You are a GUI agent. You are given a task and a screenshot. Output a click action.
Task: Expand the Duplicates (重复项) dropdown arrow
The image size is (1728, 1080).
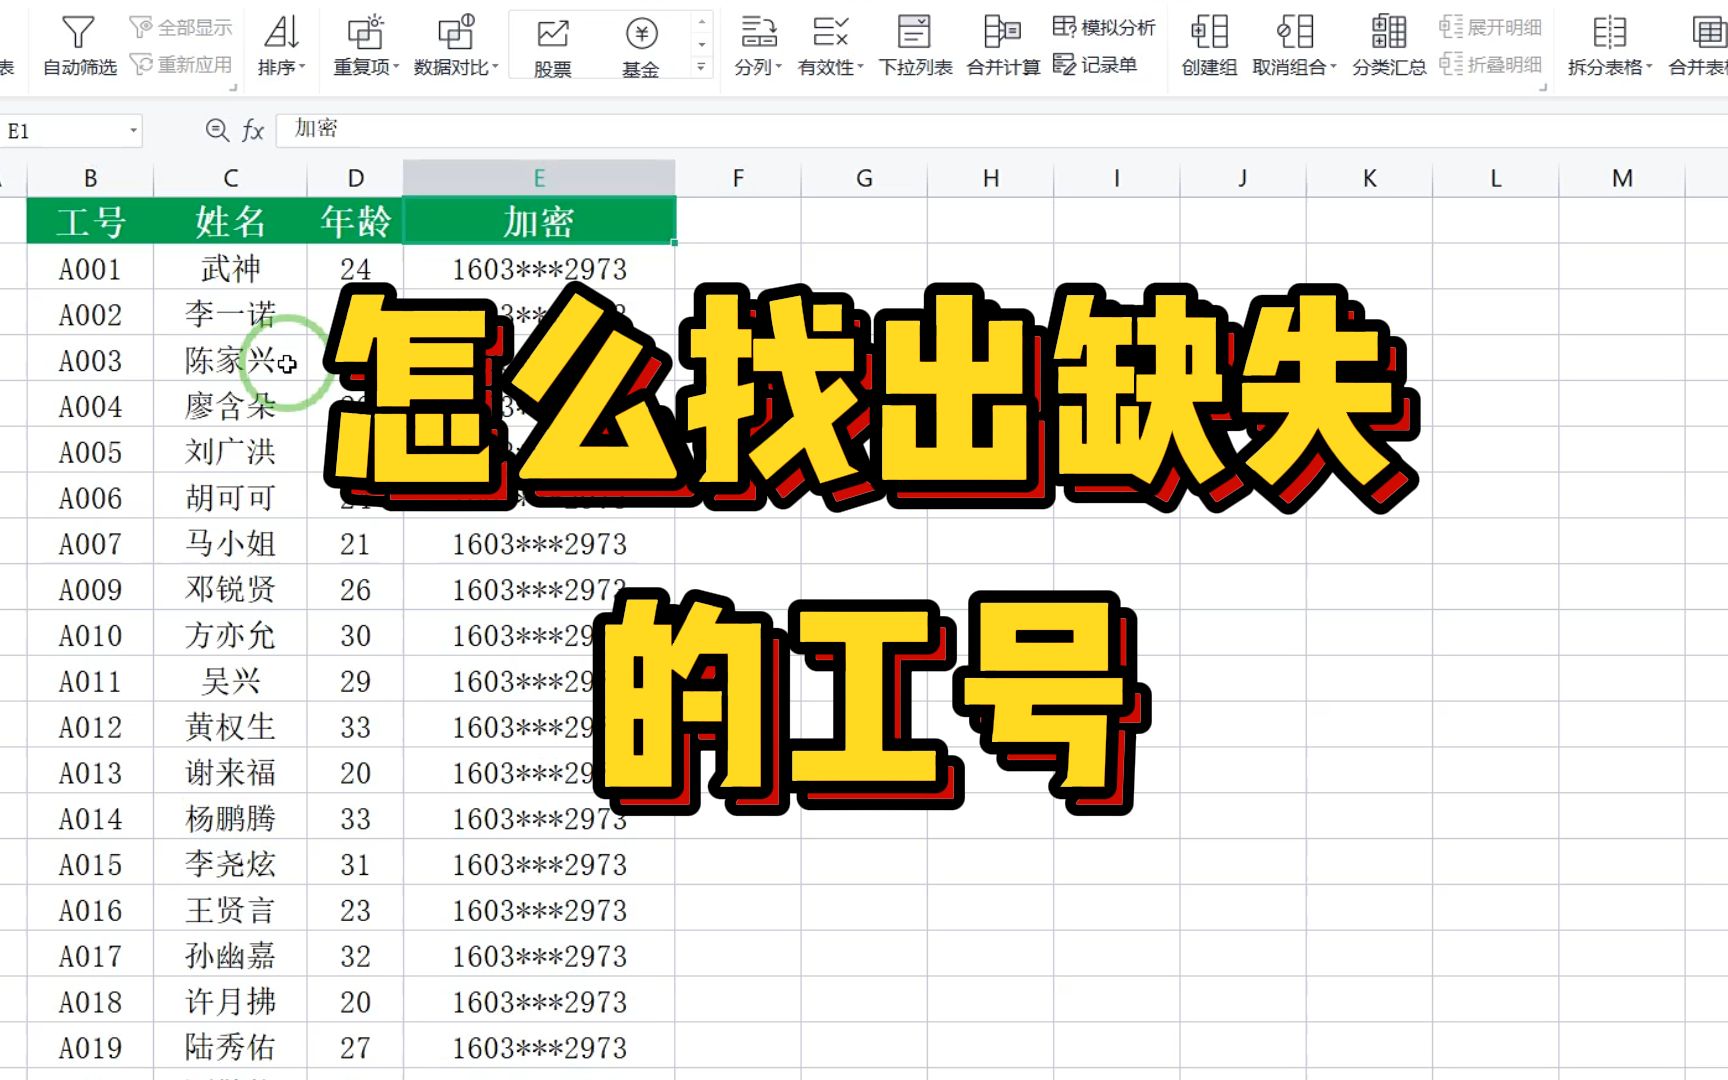[x=396, y=68]
